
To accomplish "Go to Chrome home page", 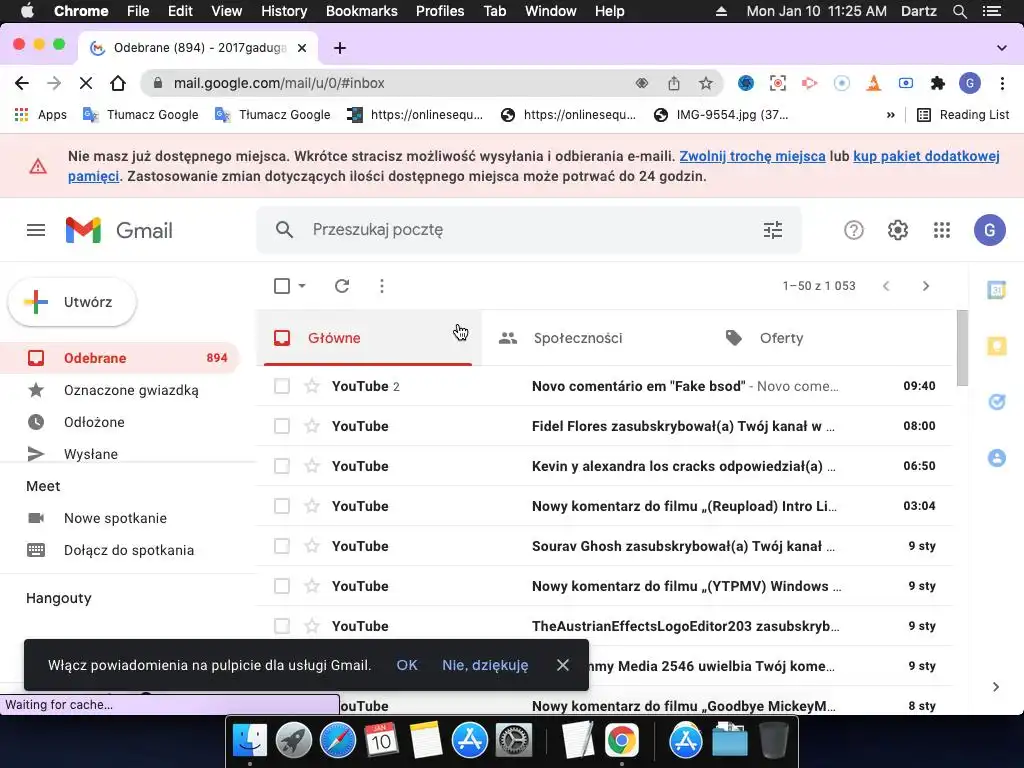I will (x=118, y=83).
